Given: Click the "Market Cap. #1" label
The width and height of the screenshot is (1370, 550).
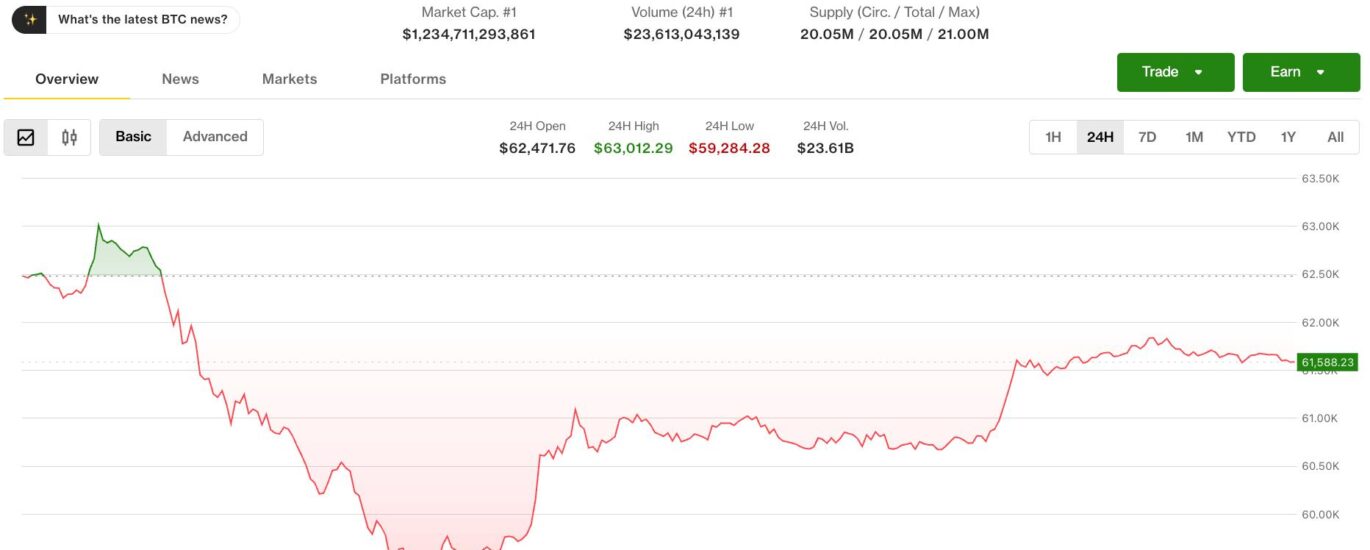Looking at the screenshot, I should click(469, 13).
